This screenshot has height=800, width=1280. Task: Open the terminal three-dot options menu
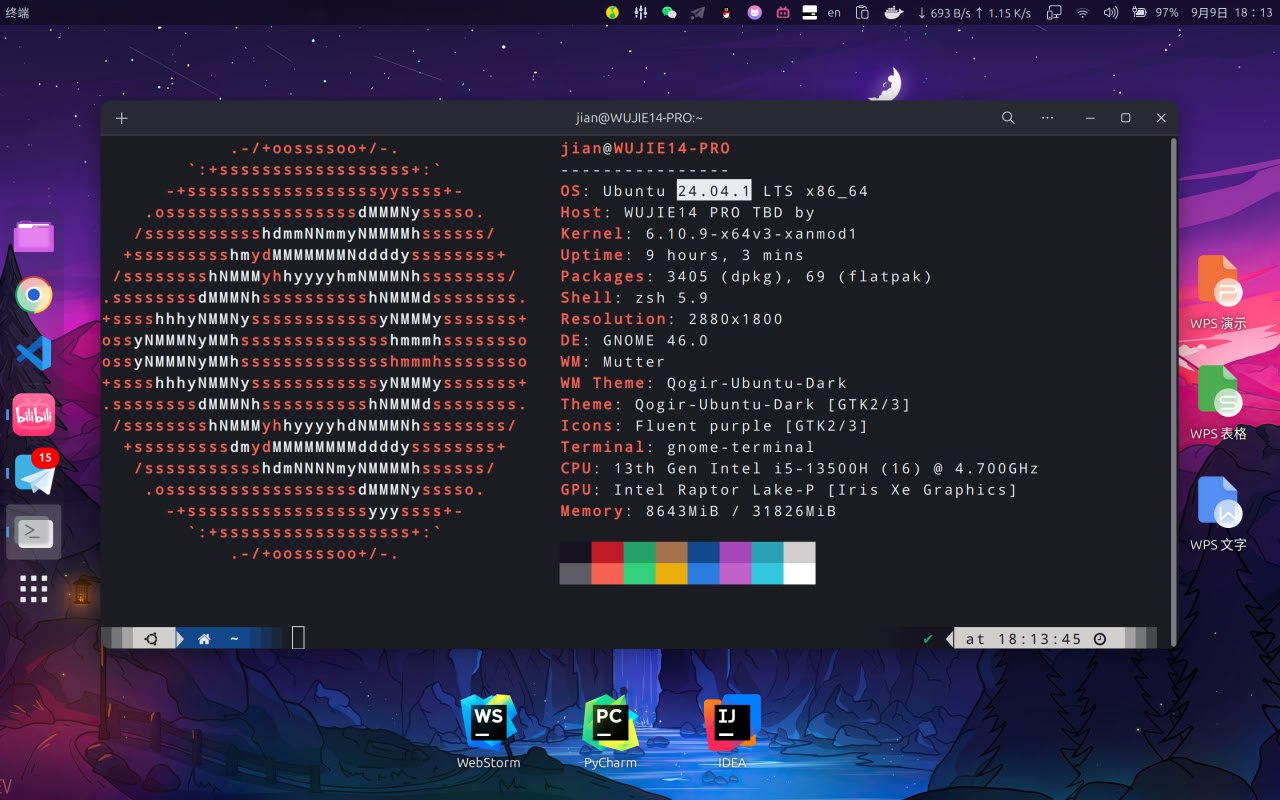[x=1047, y=118]
